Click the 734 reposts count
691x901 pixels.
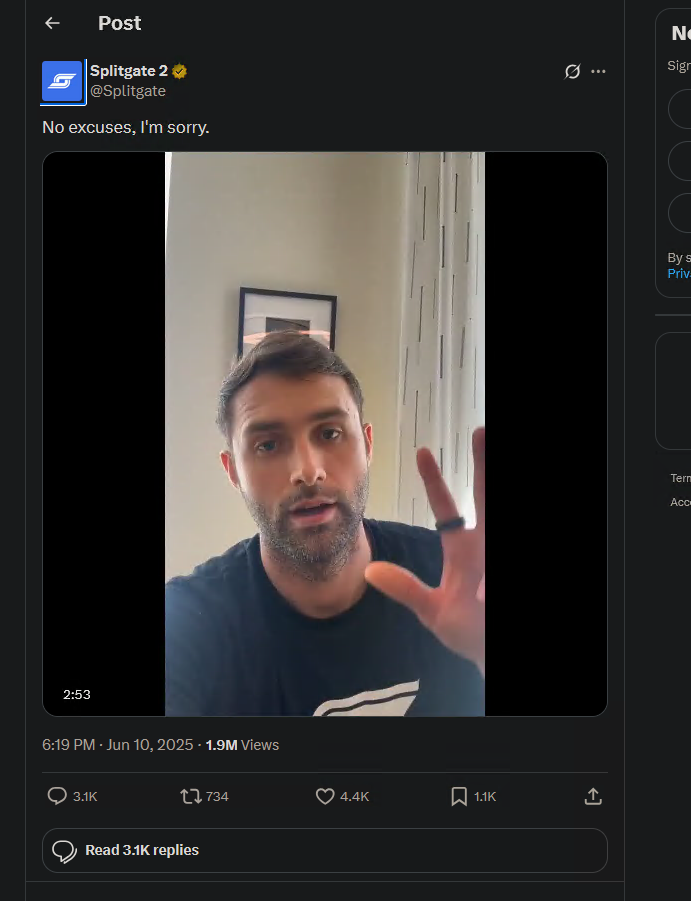(x=217, y=796)
